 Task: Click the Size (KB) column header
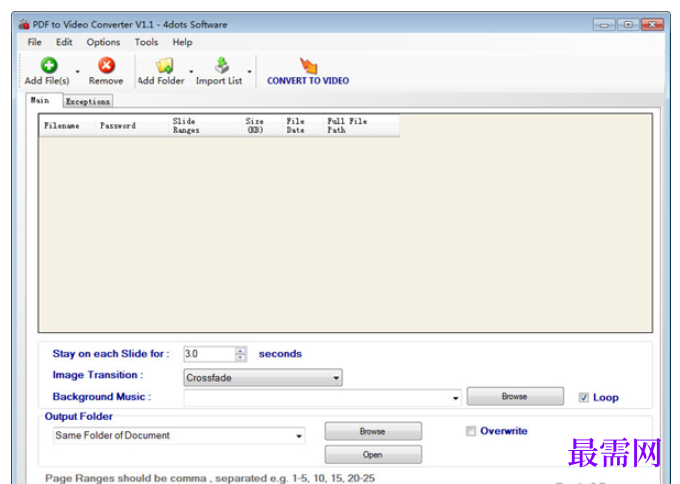262,126
